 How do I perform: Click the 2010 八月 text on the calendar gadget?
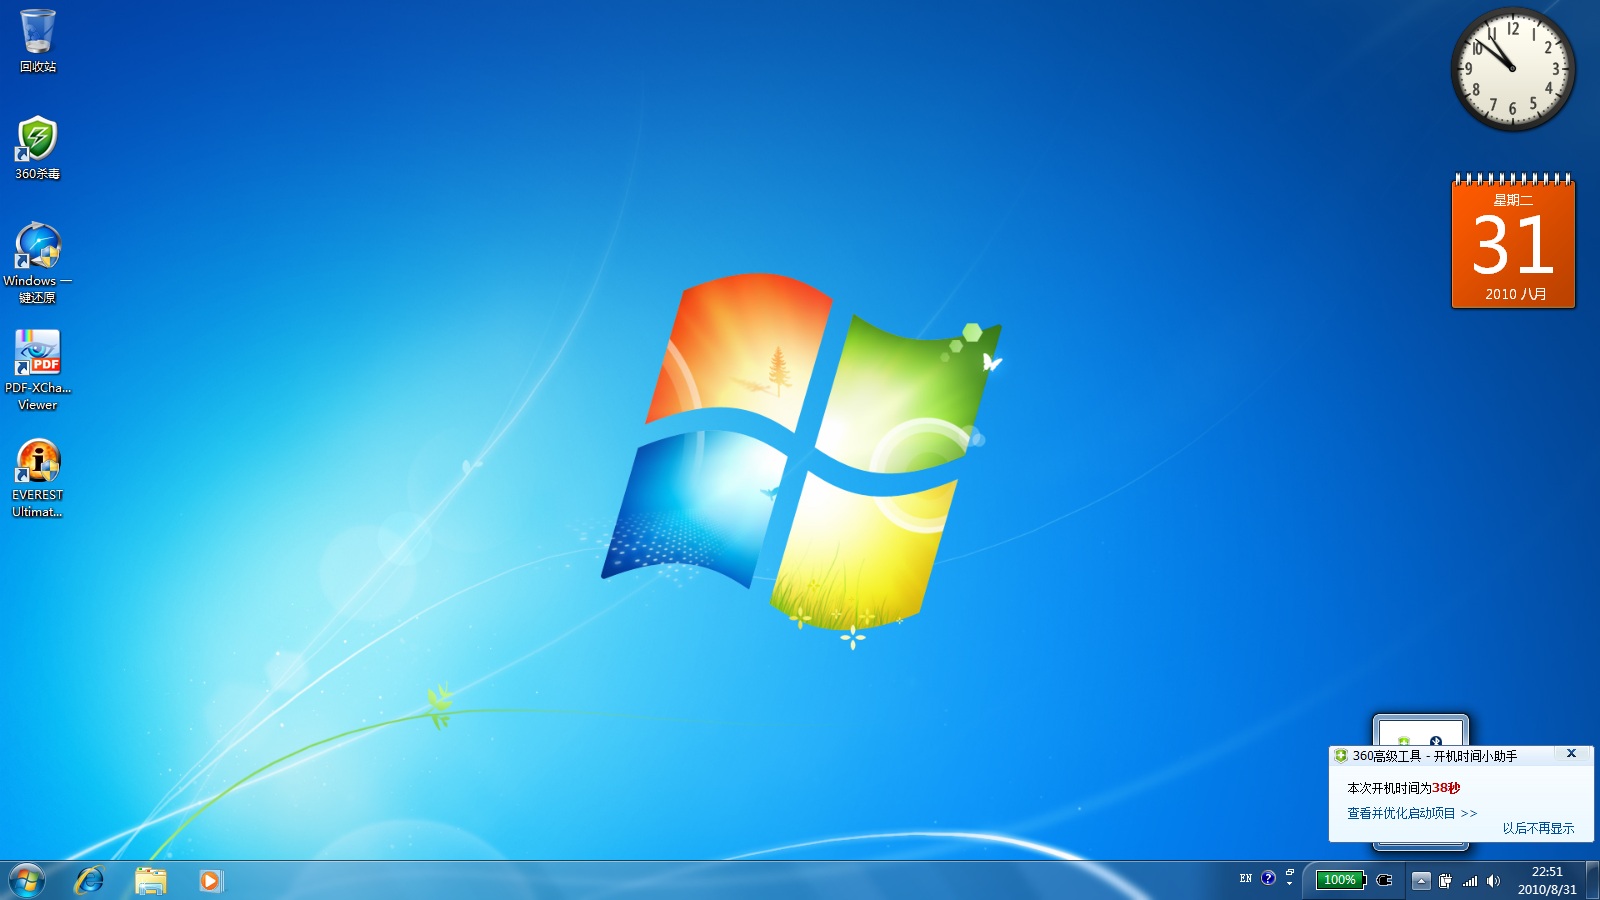pos(1515,294)
